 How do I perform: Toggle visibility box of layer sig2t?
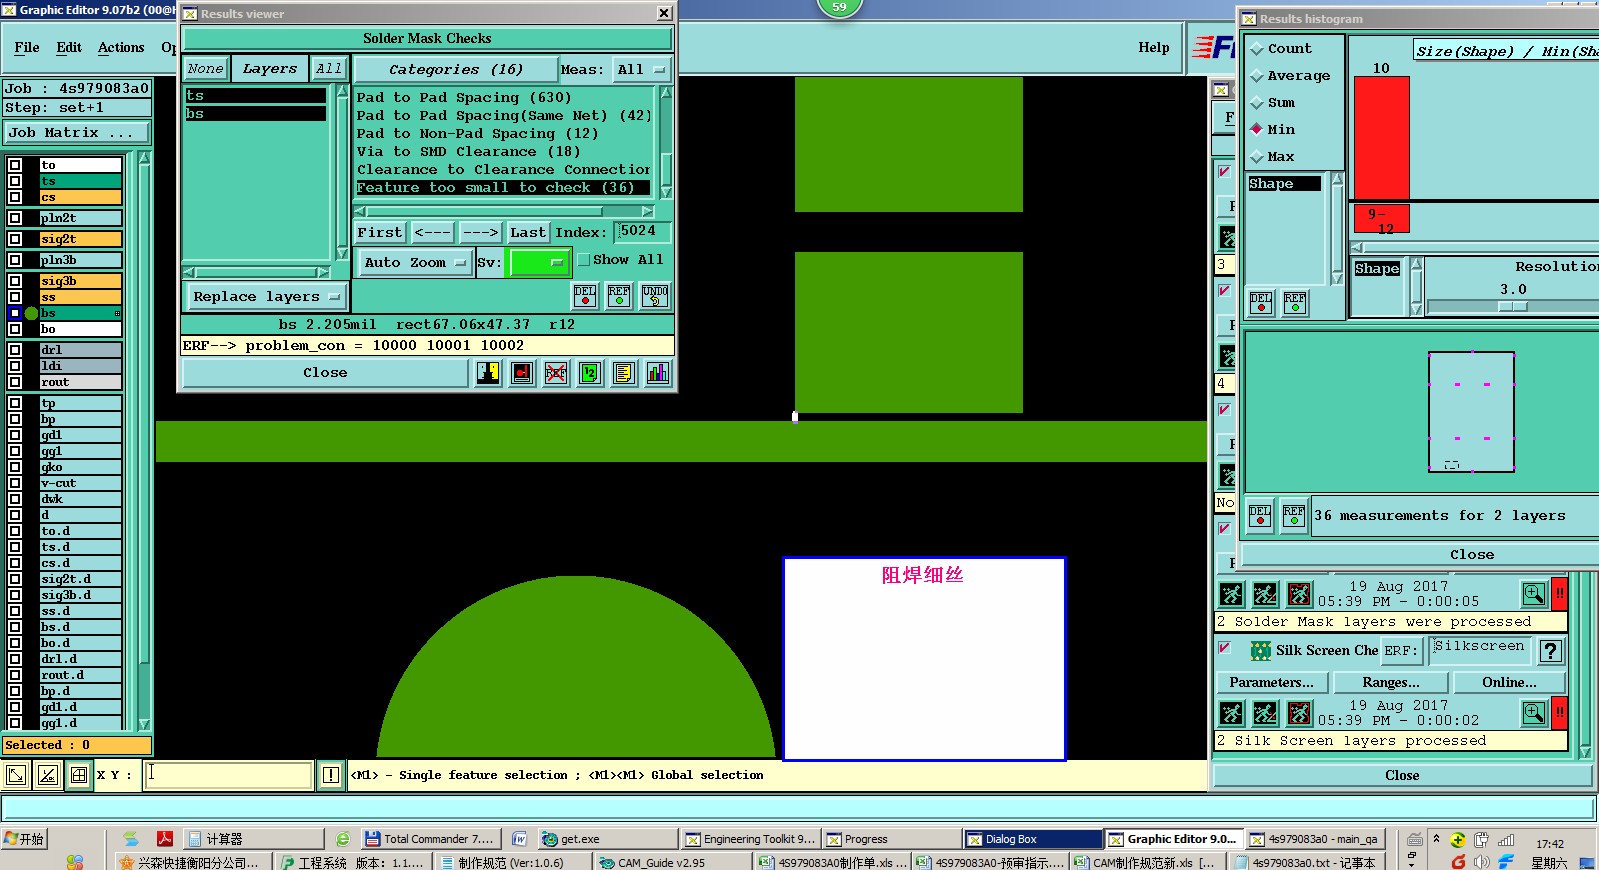pyautogui.click(x=15, y=239)
